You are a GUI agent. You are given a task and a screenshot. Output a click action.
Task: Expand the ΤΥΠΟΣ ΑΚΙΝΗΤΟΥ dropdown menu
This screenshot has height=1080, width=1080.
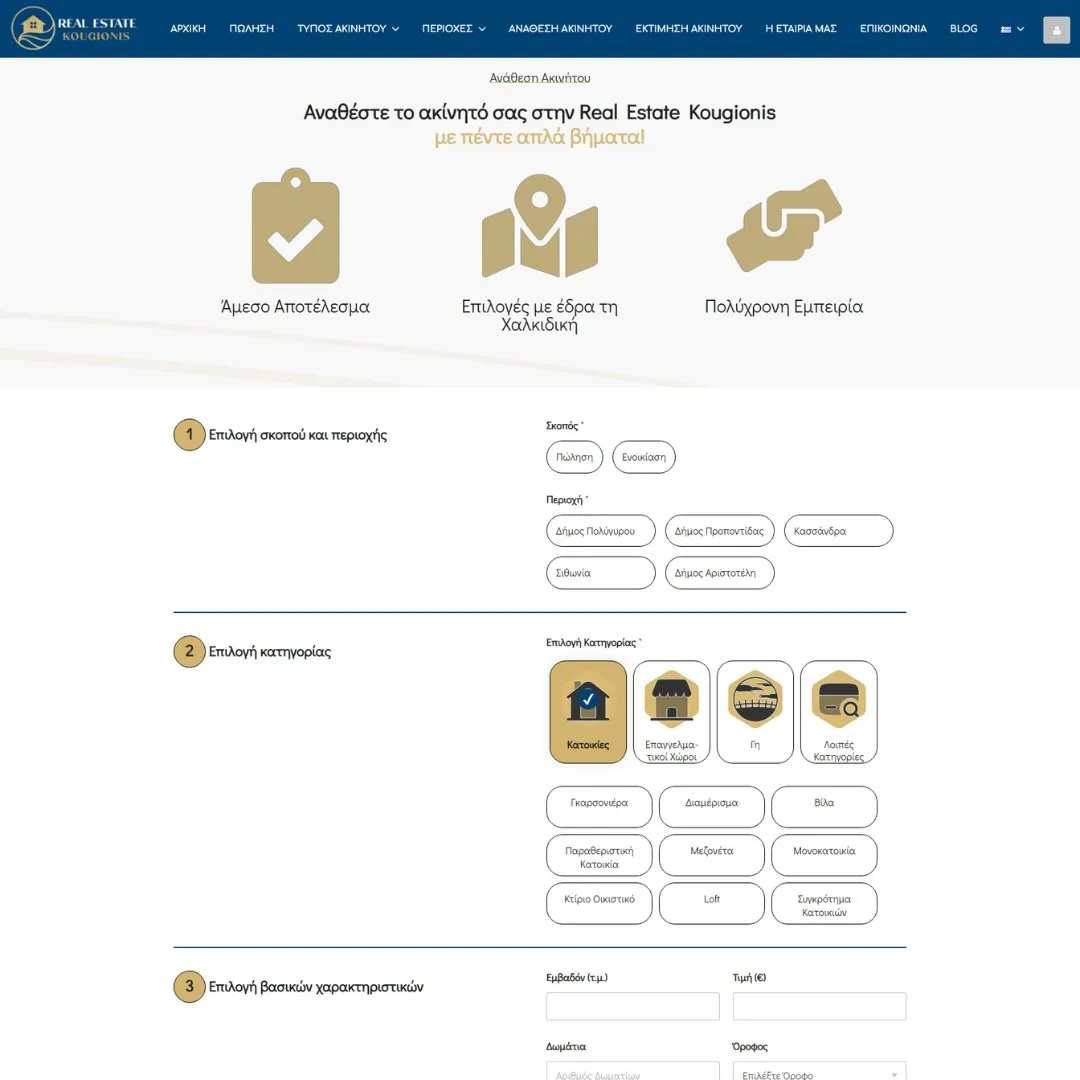[x=348, y=29]
